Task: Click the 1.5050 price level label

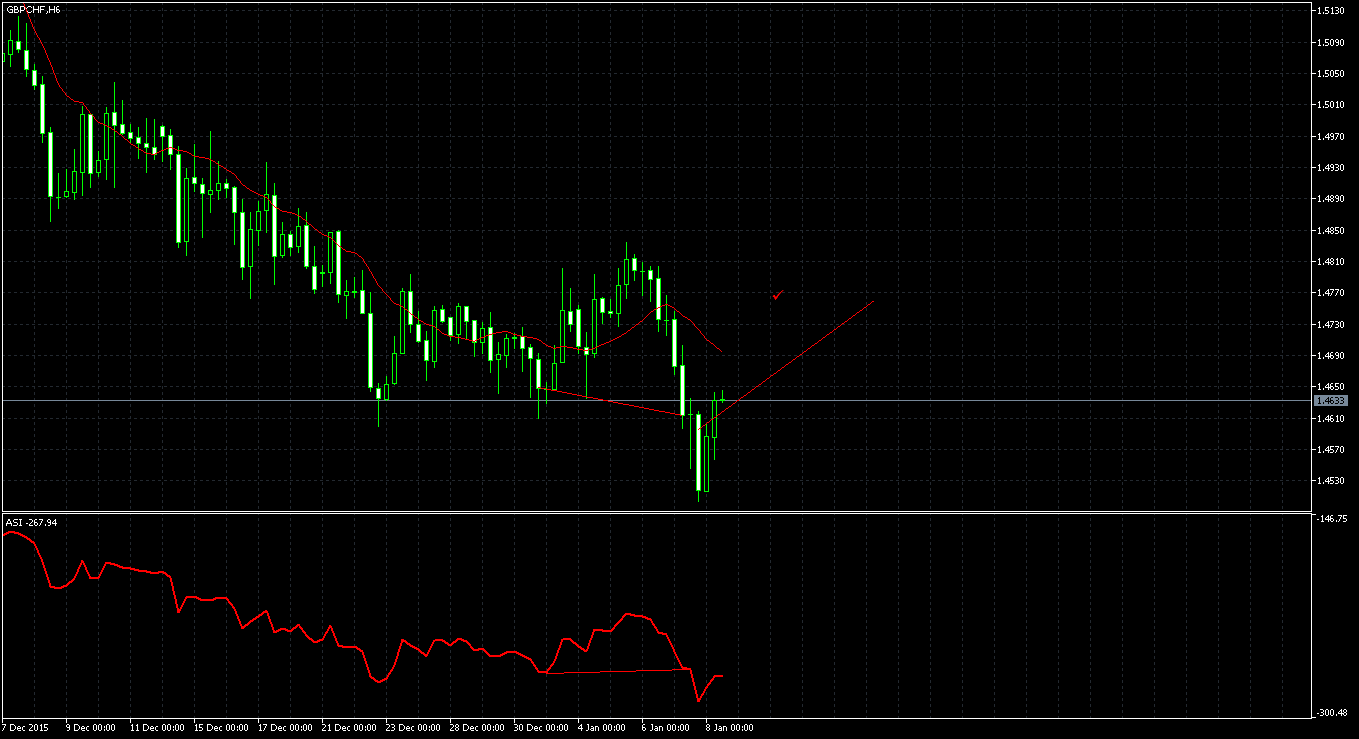Action: pyautogui.click(x=1331, y=73)
